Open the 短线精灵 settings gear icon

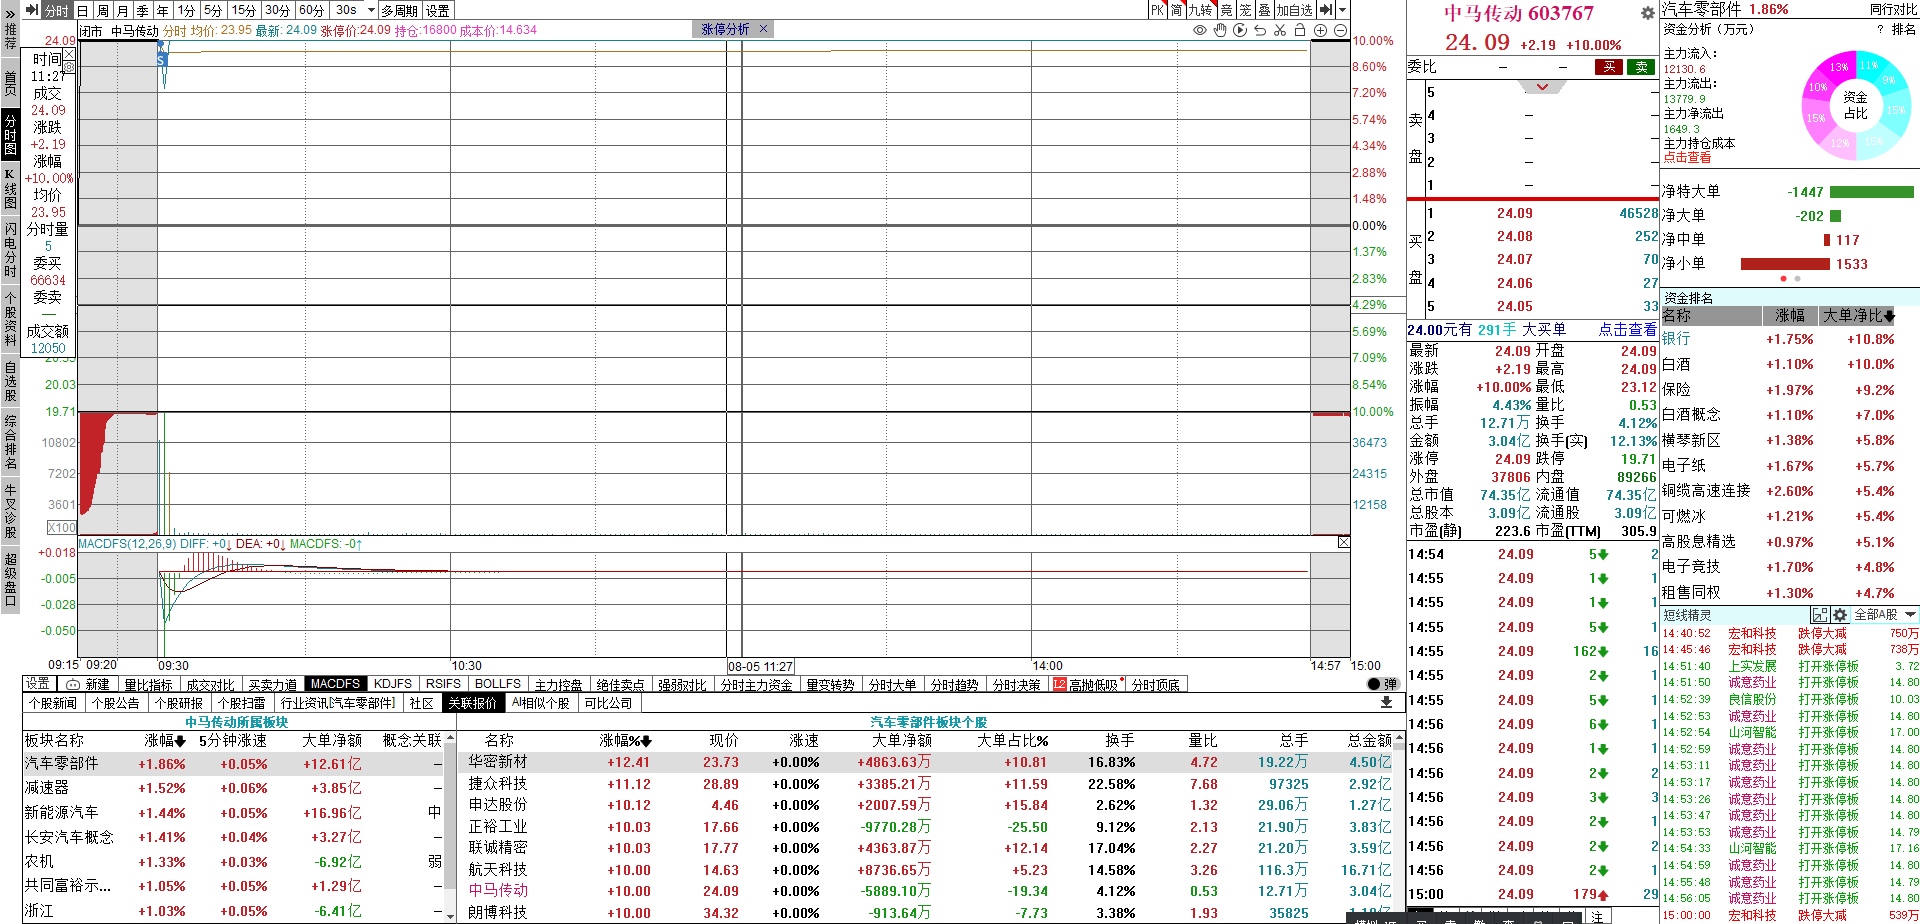tap(1839, 615)
